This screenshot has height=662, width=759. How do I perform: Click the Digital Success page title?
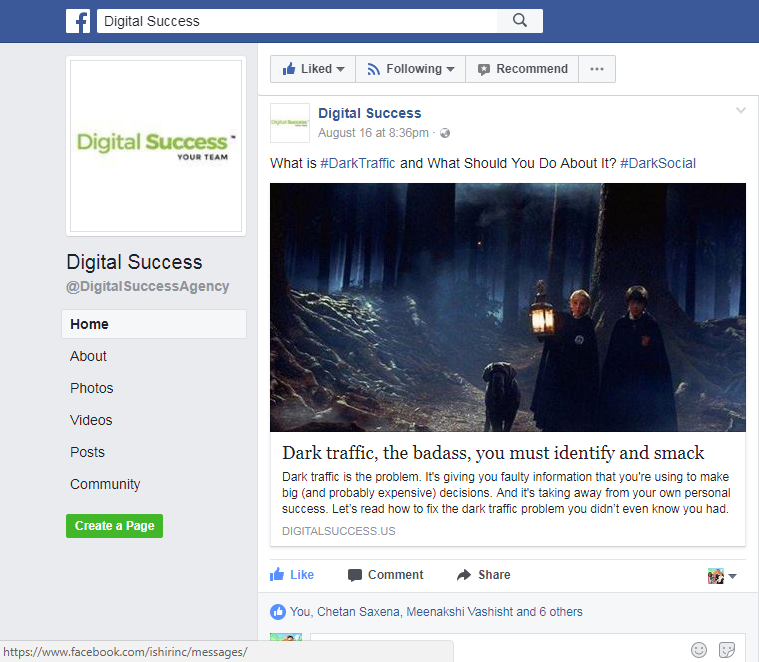(134, 262)
